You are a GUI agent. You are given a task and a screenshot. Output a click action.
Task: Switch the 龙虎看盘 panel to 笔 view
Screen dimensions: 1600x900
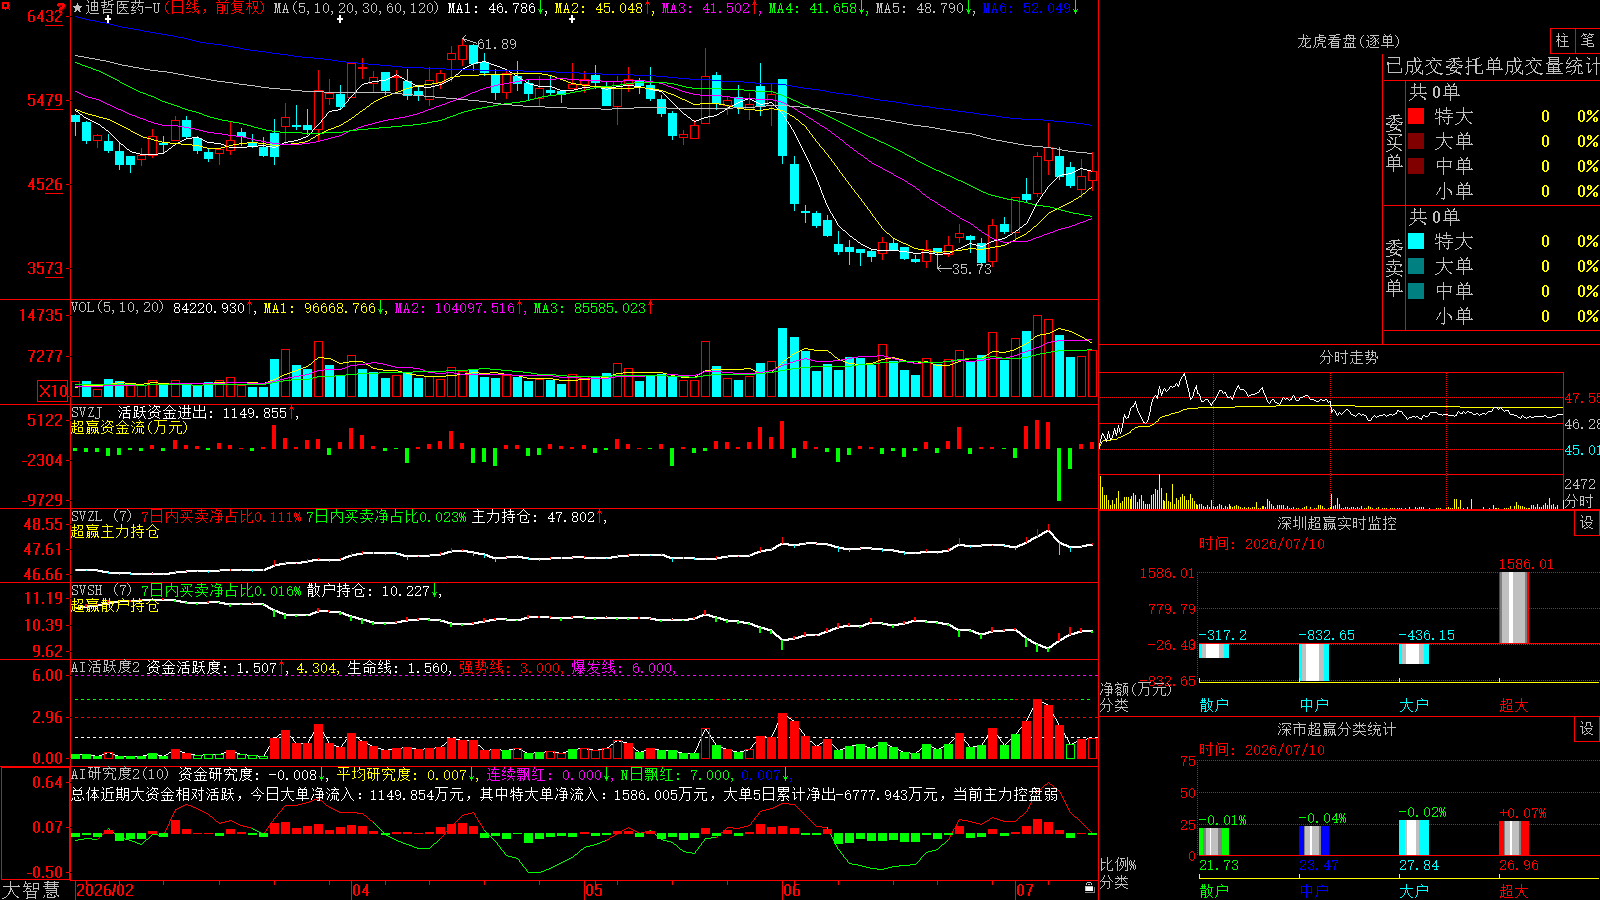tap(1587, 41)
